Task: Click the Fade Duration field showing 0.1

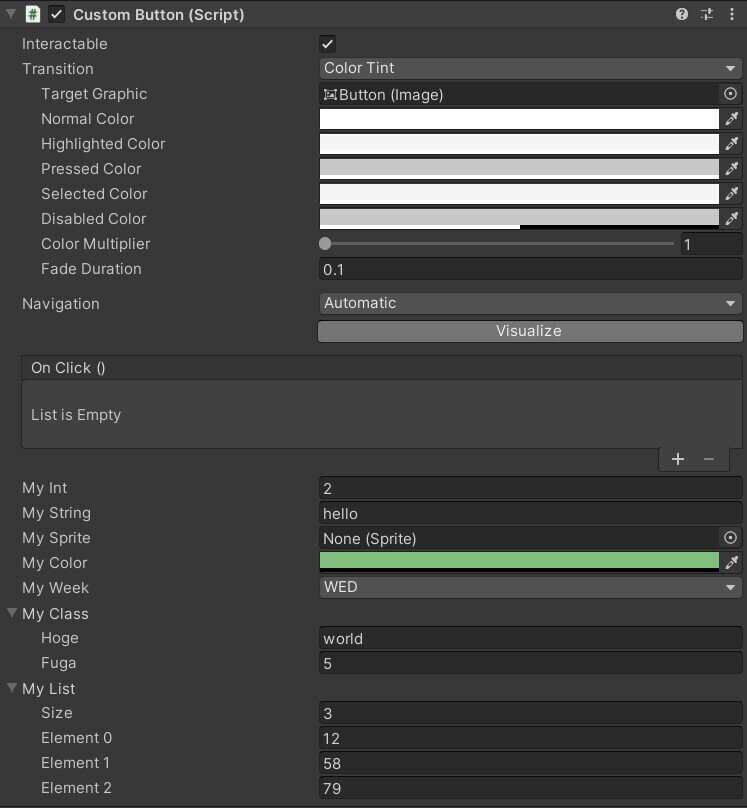Action: [531, 269]
